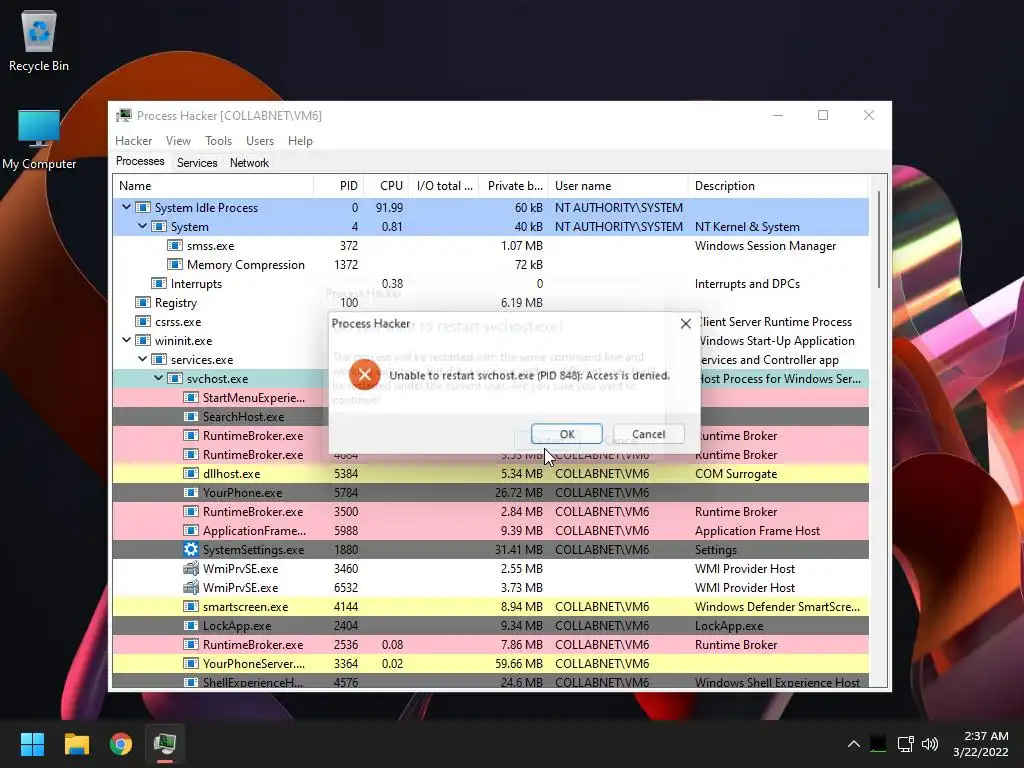Select RuntimeBroker.exe row with PID 3500
The height and width of the screenshot is (768, 1024).
coord(490,511)
